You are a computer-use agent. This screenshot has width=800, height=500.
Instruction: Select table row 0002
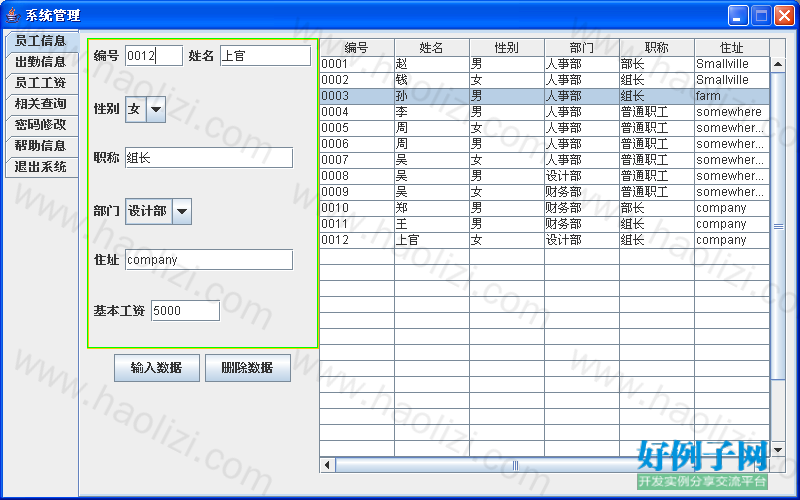544,80
